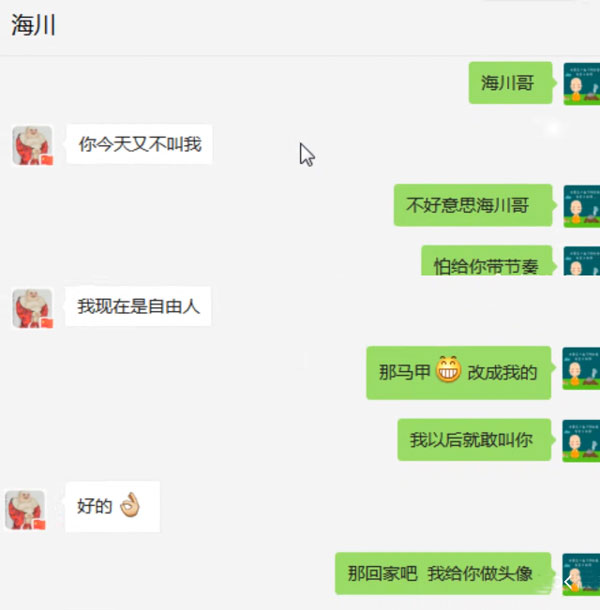Select the 你今天又不叫我 message bubble
The height and width of the screenshot is (610, 600).
[140, 144]
